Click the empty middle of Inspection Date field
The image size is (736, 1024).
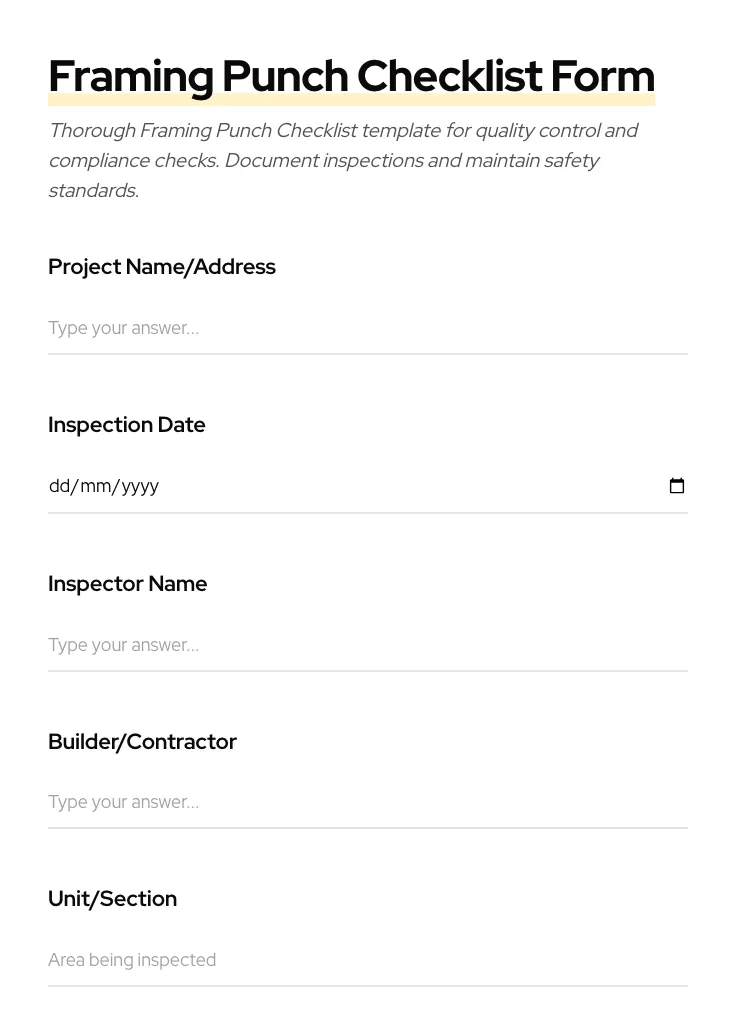pyautogui.click(x=400, y=486)
